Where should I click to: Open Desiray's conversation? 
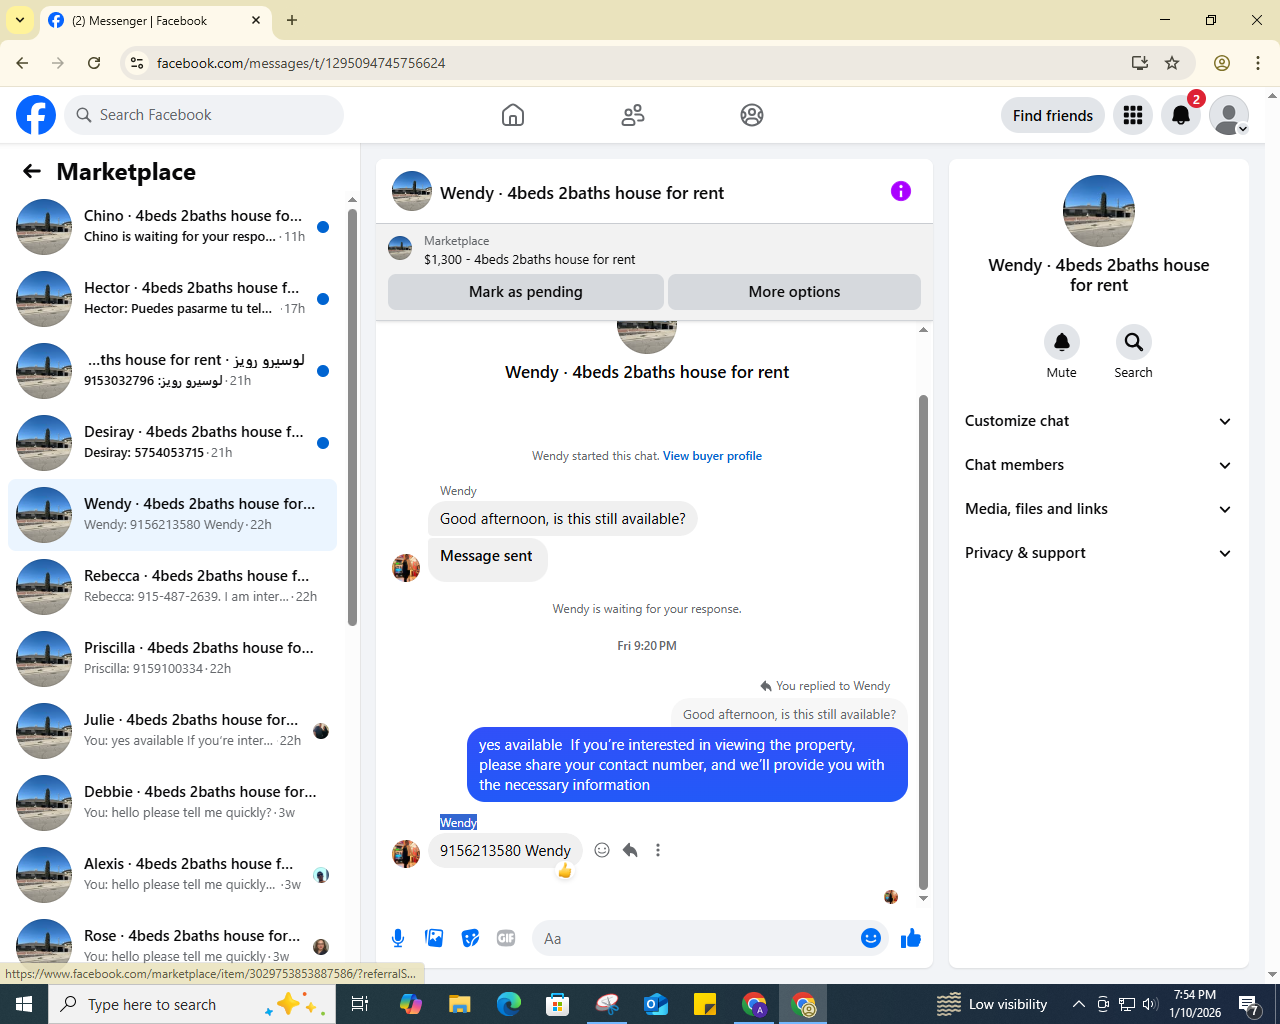click(x=172, y=442)
